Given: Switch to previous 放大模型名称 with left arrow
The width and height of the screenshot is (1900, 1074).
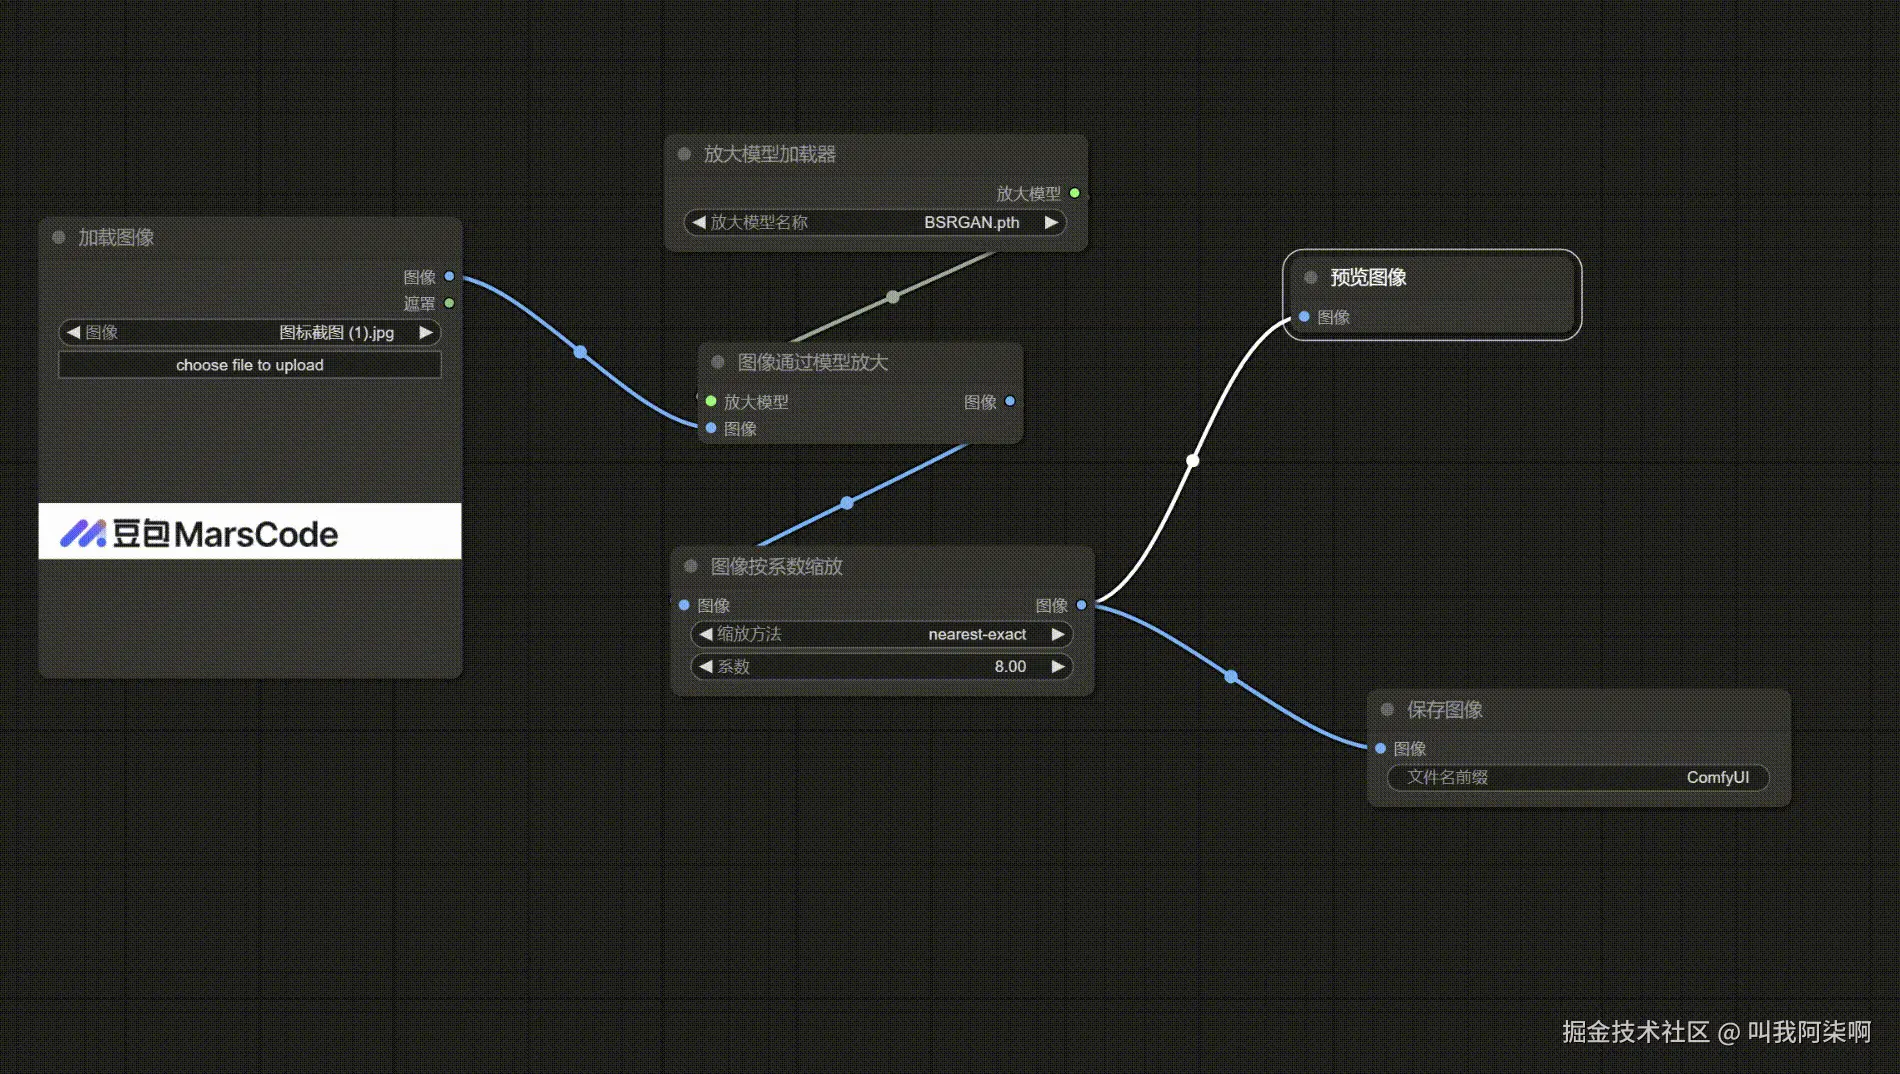Looking at the screenshot, I should point(699,222).
